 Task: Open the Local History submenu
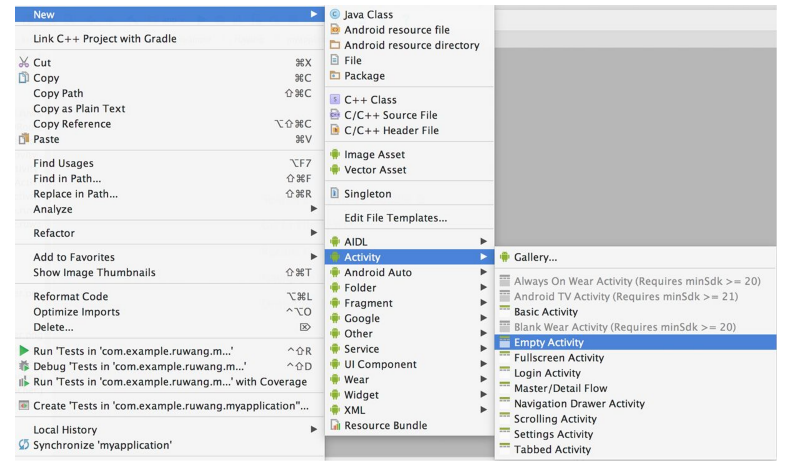[x=314, y=429]
